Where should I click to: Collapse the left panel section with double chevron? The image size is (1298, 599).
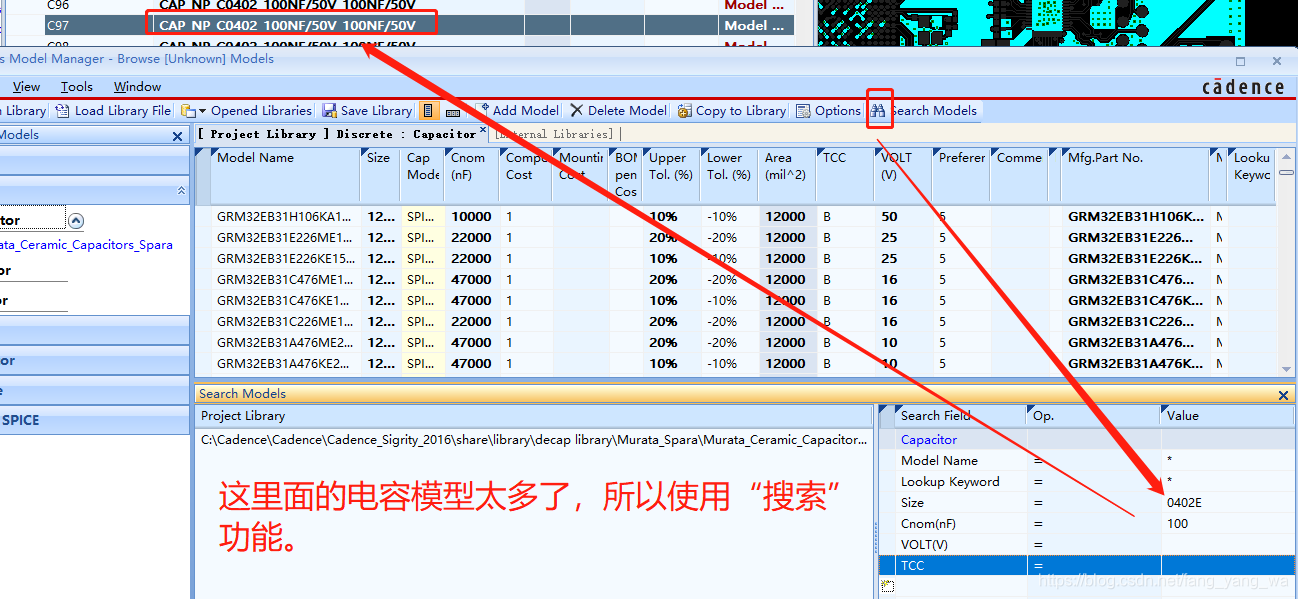[182, 190]
